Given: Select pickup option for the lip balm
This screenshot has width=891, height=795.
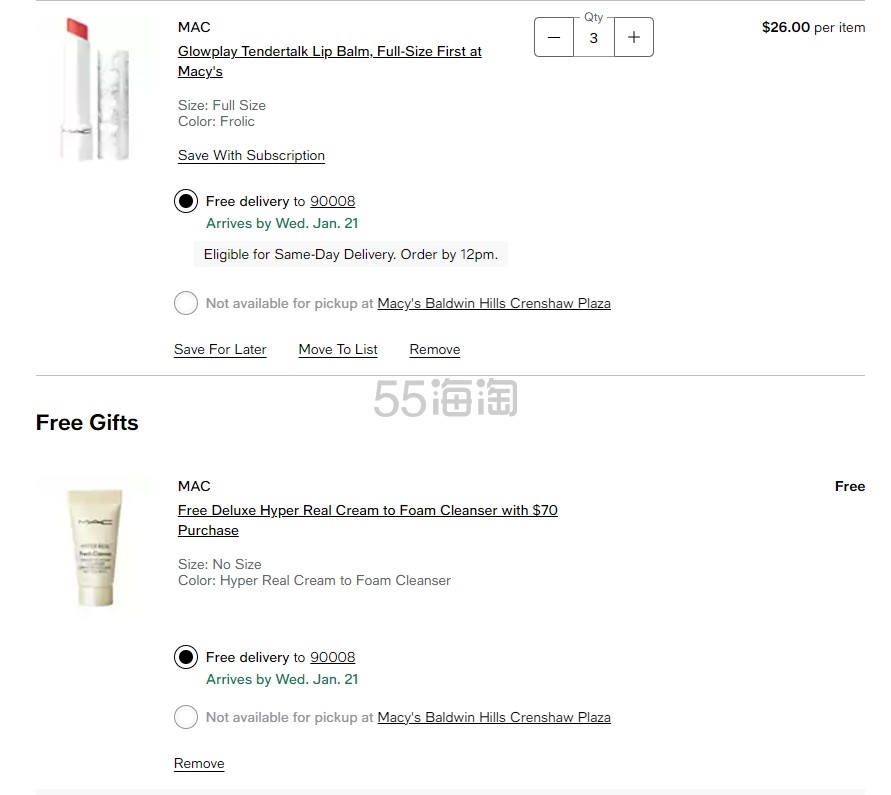Looking at the screenshot, I should point(186,303).
